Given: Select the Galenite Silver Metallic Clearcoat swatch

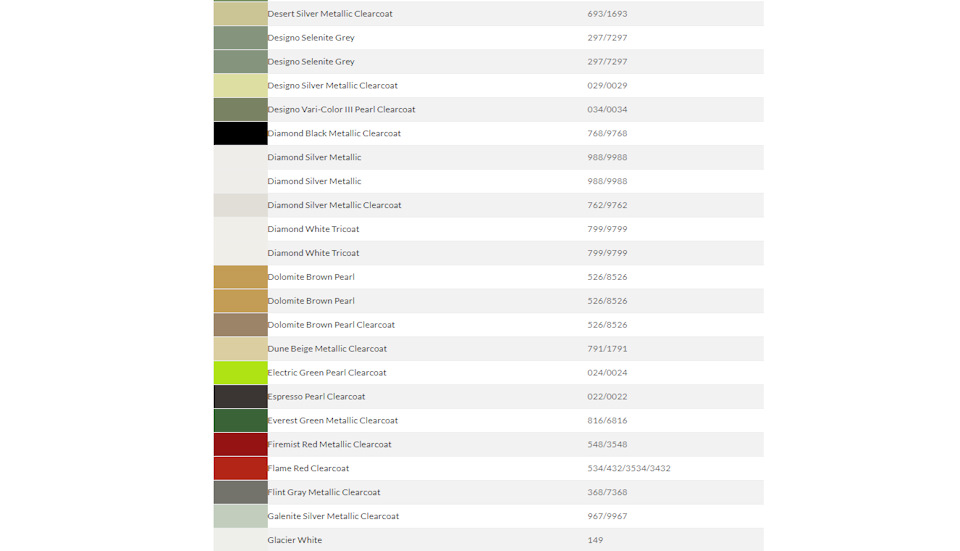Looking at the screenshot, I should (240, 515).
